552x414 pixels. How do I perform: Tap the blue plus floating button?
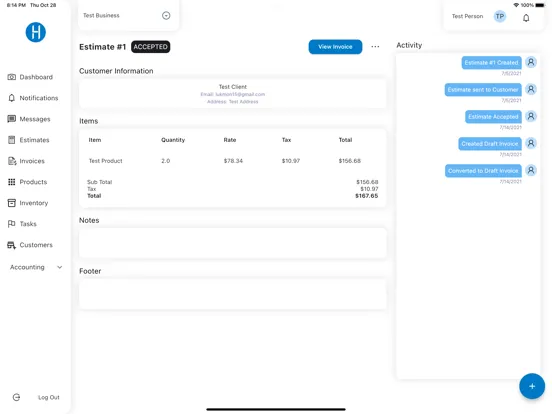pos(532,386)
